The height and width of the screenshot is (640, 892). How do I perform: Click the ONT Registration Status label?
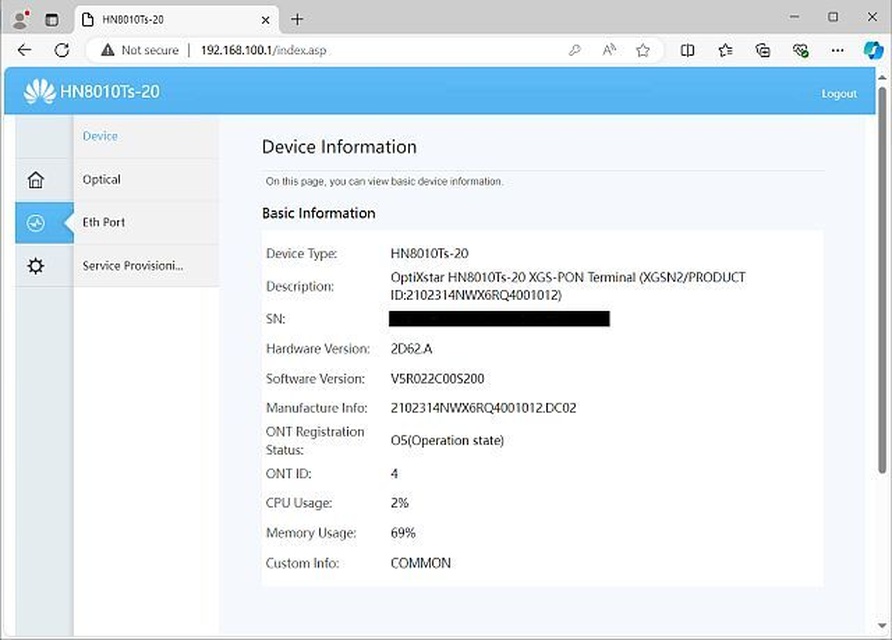click(315, 441)
